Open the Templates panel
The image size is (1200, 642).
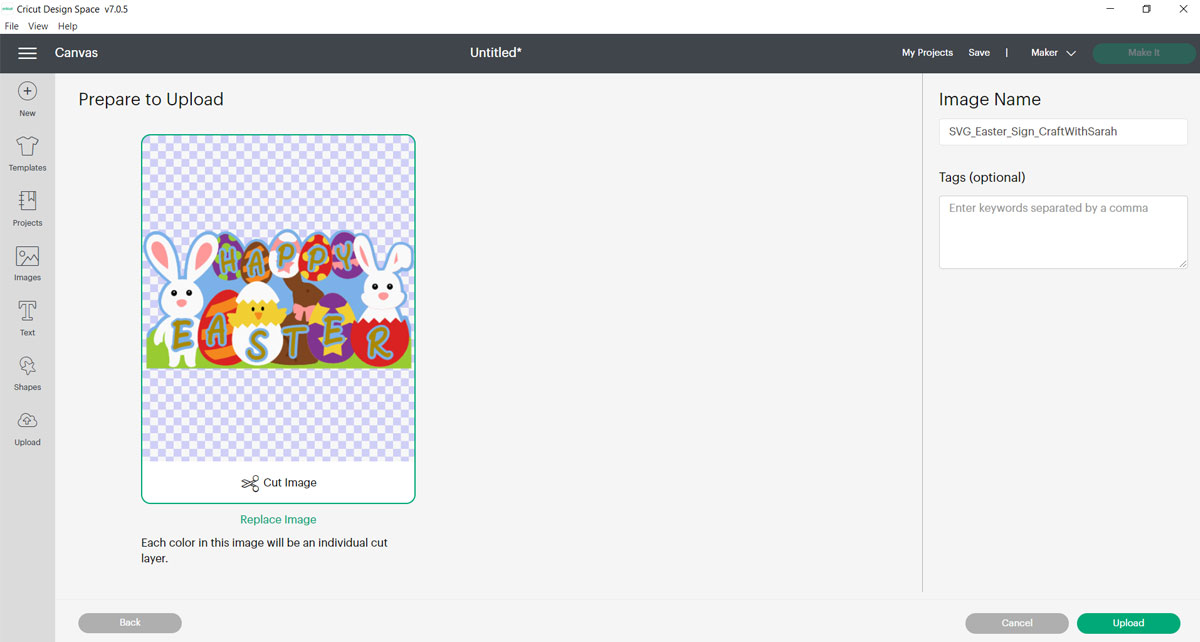point(27,152)
